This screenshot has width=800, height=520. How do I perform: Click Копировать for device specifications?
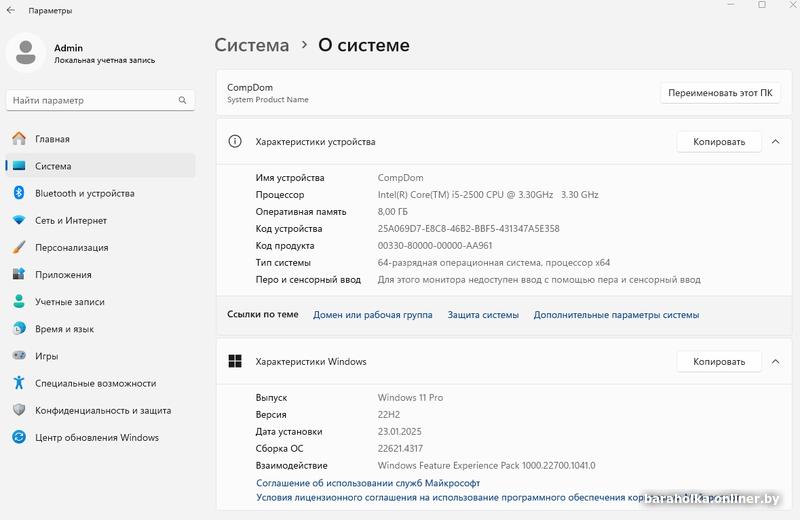719,141
